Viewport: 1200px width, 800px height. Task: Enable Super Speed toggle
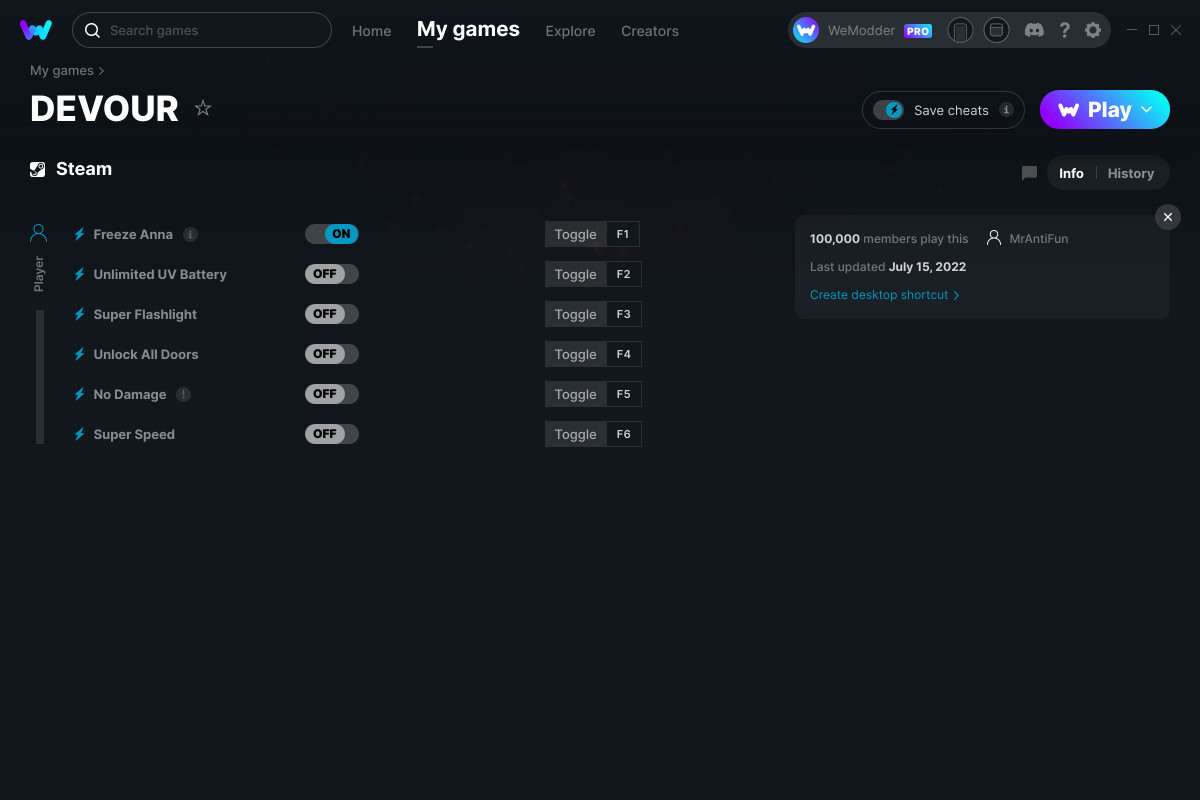click(332, 434)
